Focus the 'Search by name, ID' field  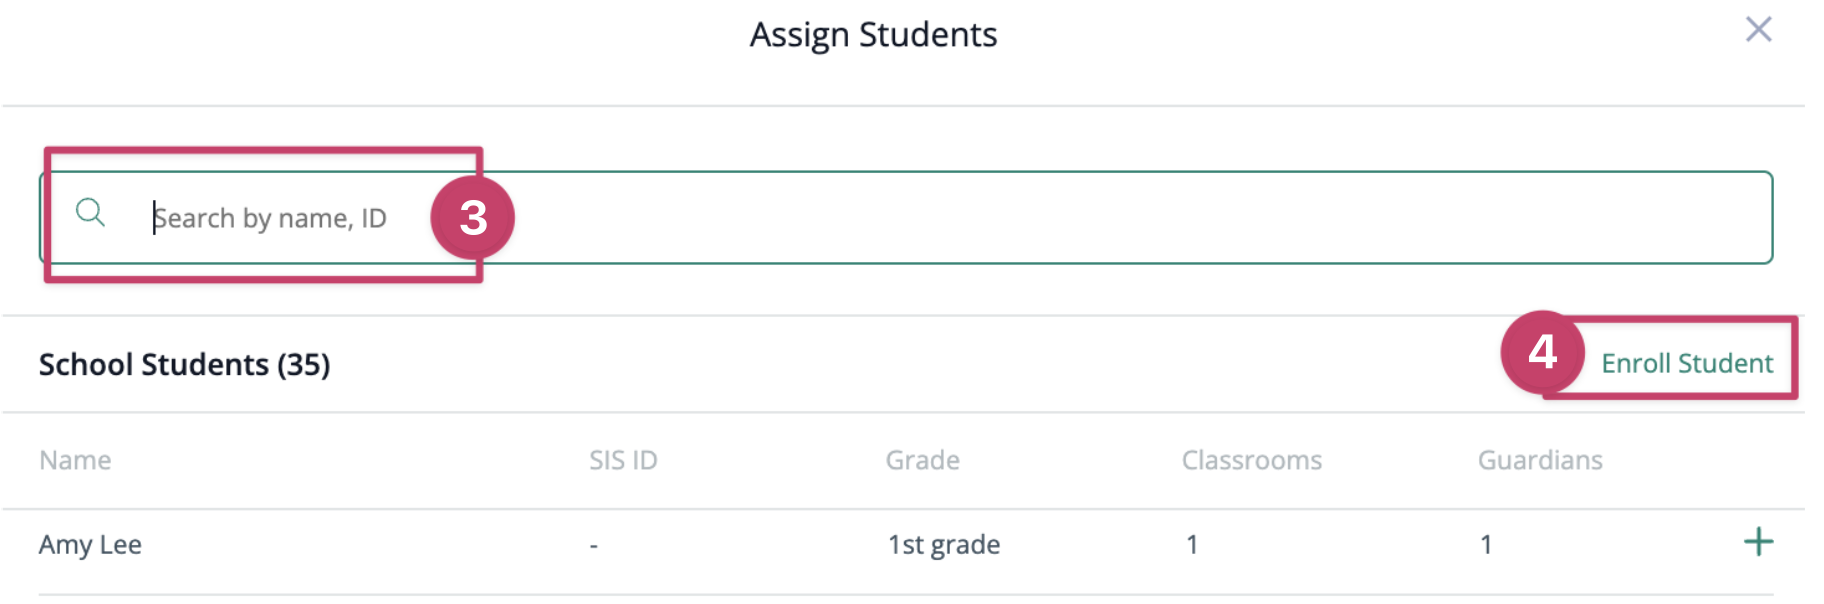coord(270,218)
